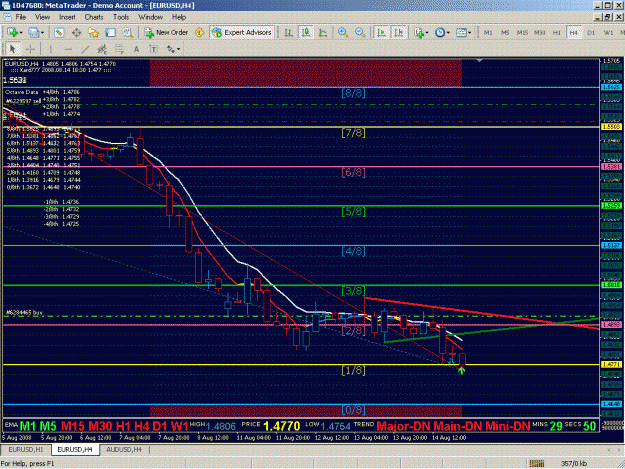The height and width of the screenshot is (469, 625).
Task: Switch to the AUDUSD,H4 chart tab
Action: 124,449
